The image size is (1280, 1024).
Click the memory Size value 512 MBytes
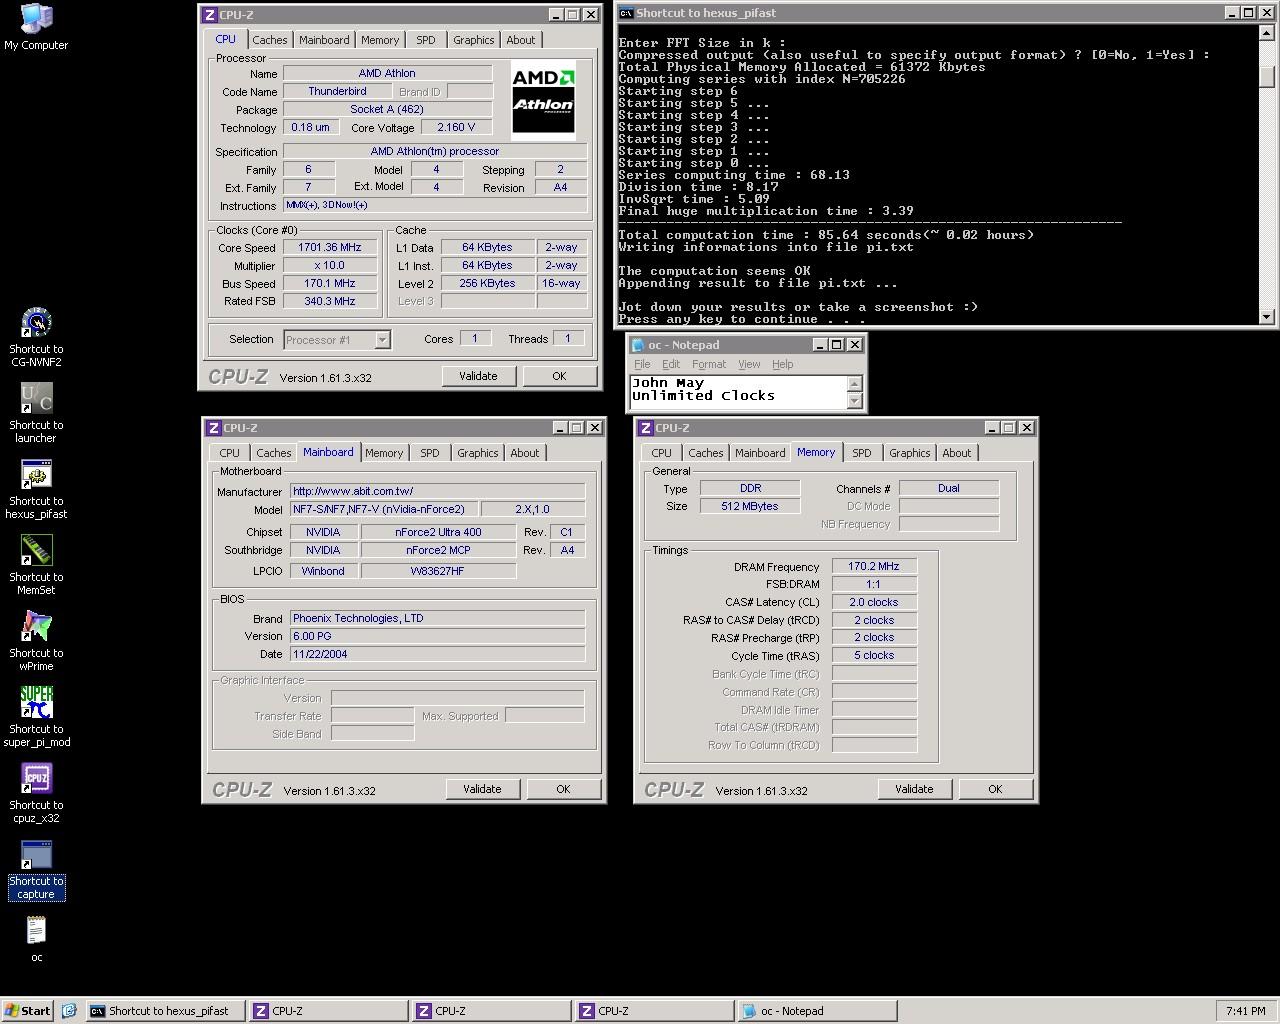(x=750, y=506)
